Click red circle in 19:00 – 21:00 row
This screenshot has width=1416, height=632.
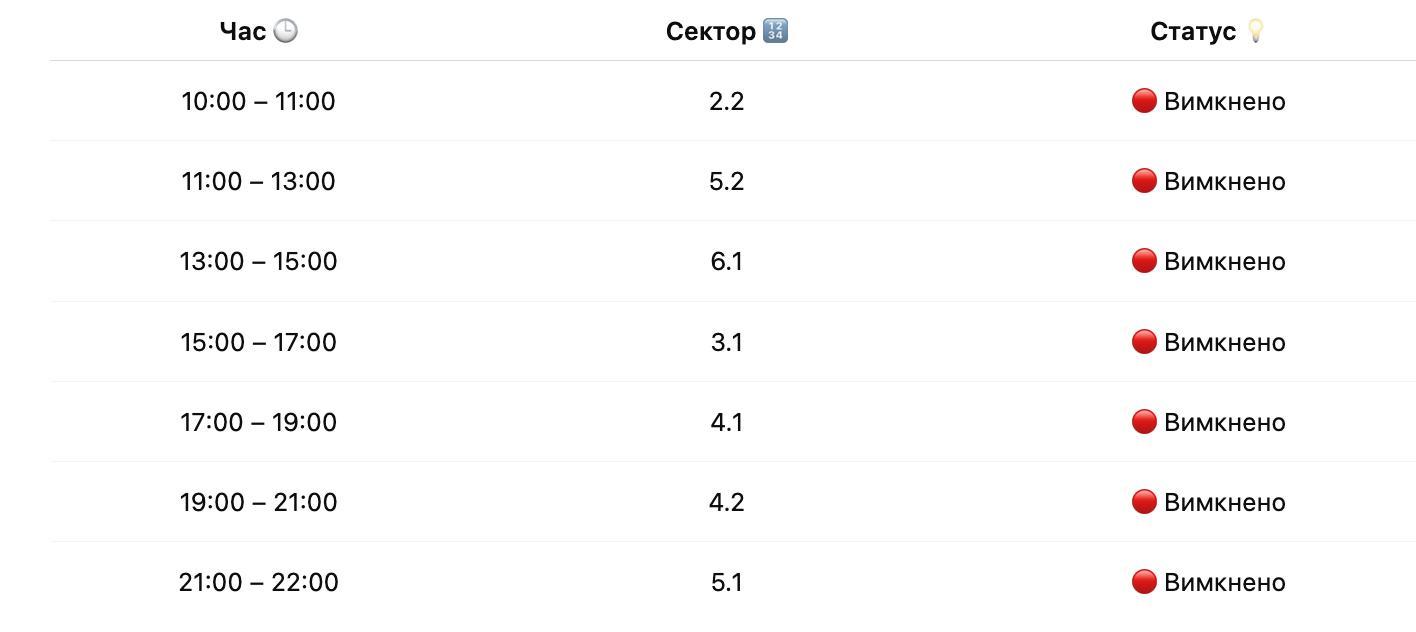click(1144, 502)
